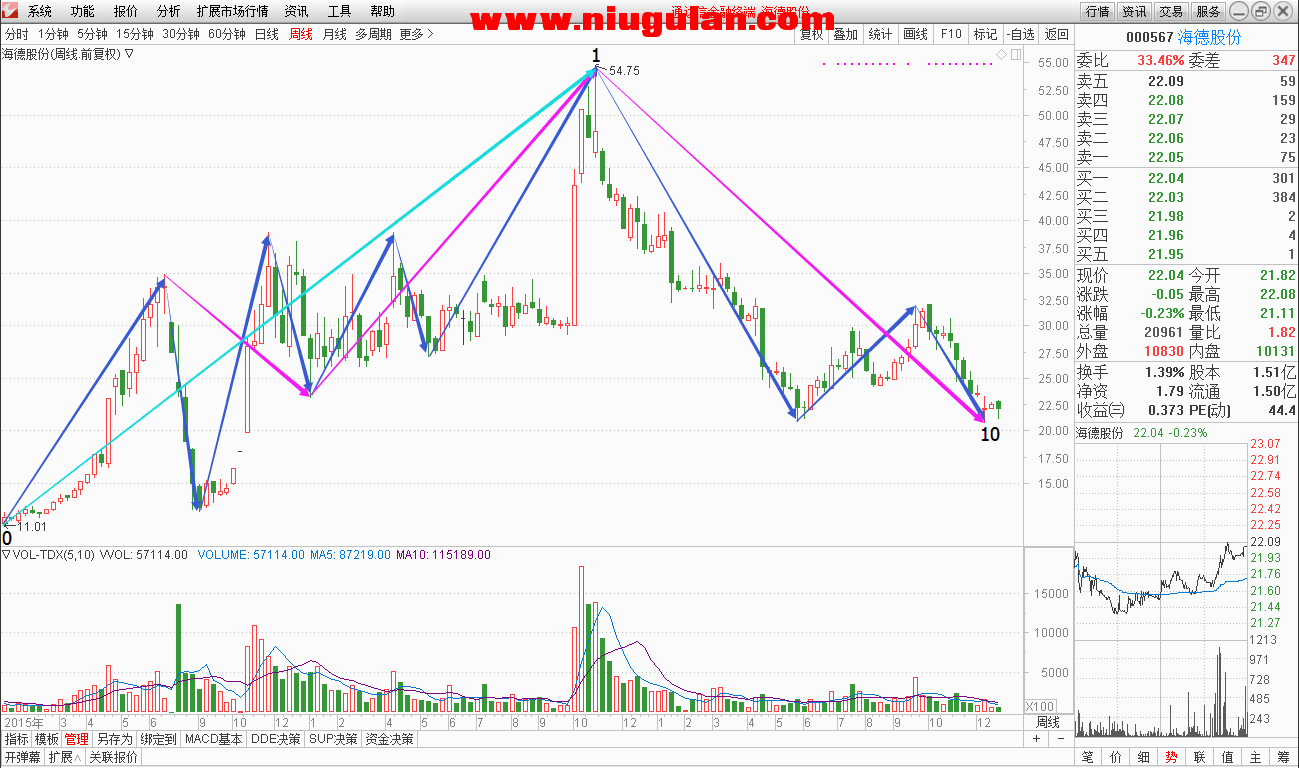Viewport: 1299px width, 768px height.
Task: Click the stock name 海德股份 link
Action: click(1209, 37)
